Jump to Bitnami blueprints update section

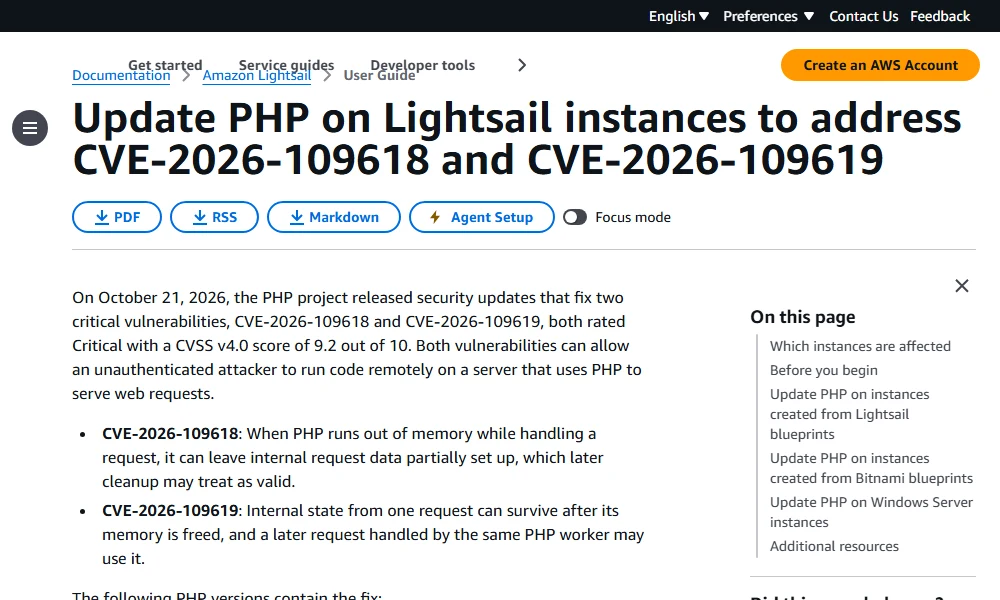pyautogui.click(x=871, y=468)
